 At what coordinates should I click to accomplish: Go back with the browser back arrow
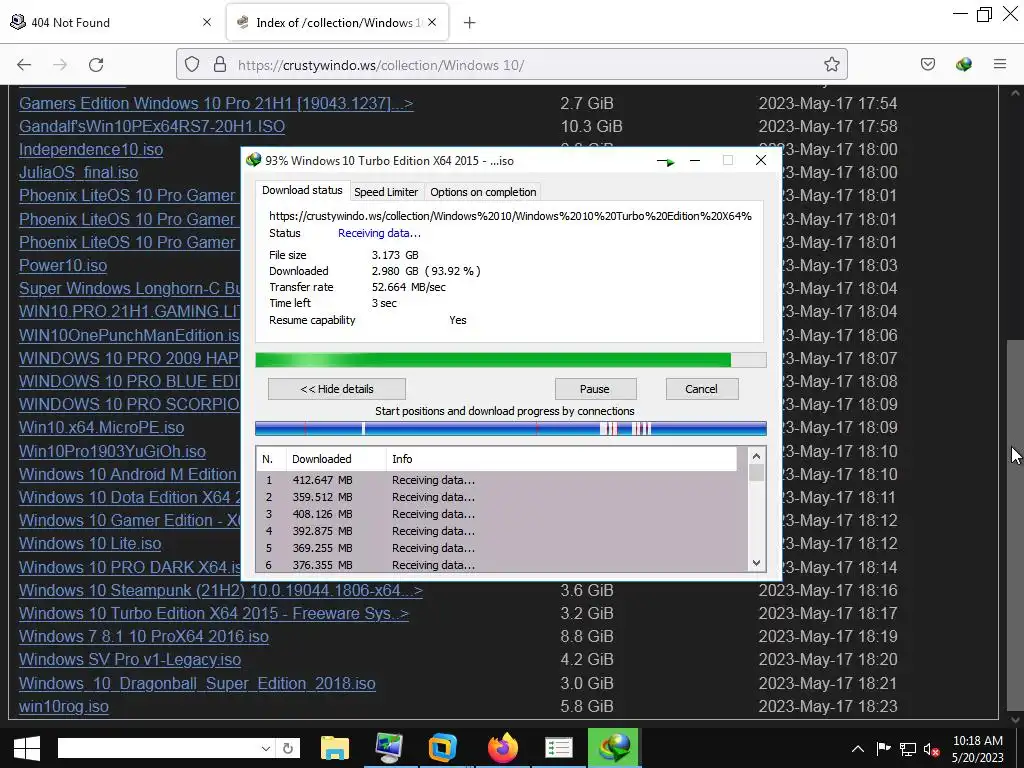coord(24,65)
